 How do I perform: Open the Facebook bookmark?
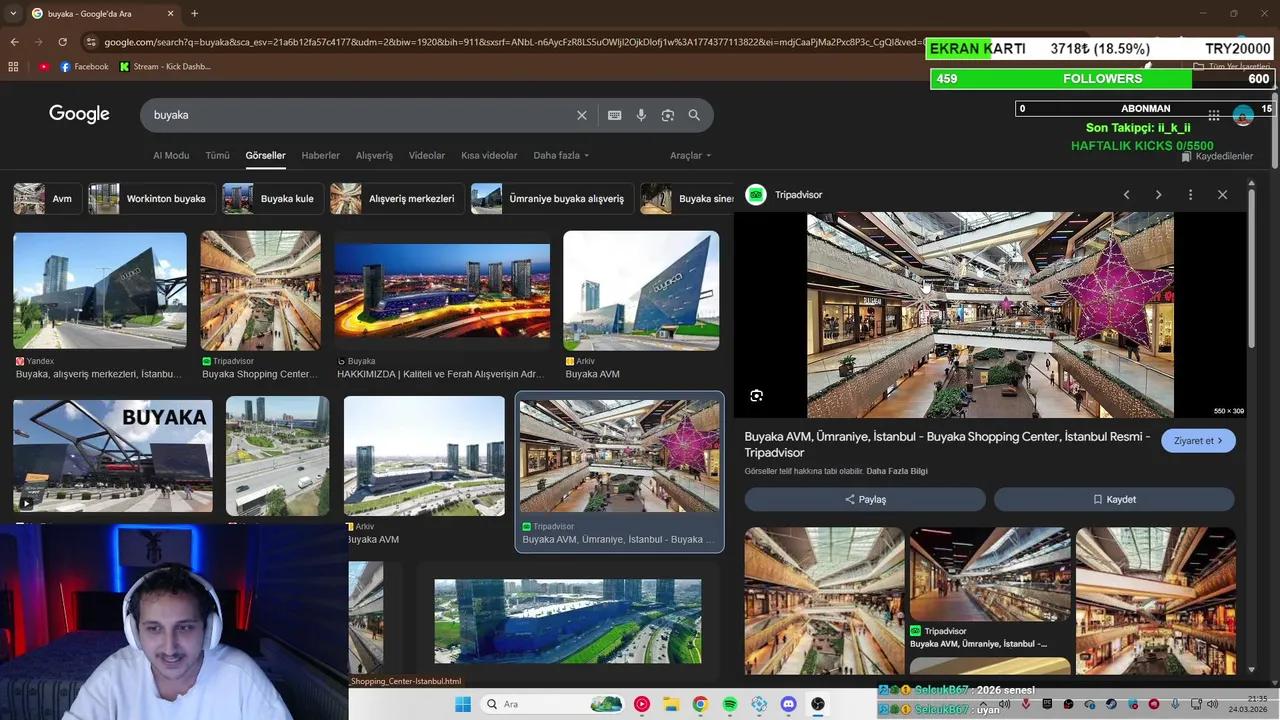point(84,67)
